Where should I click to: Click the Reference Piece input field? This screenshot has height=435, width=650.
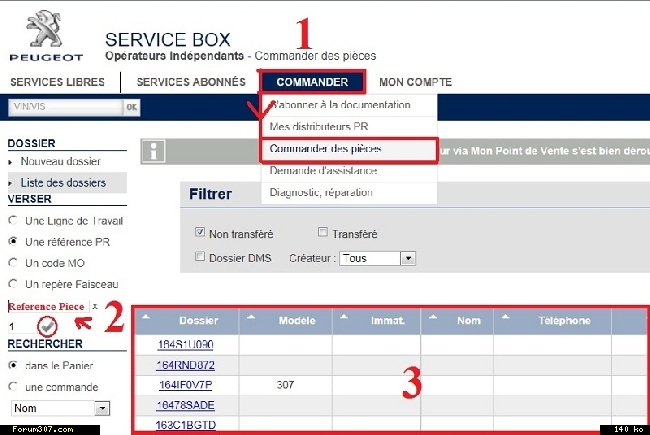coord(49,306)
